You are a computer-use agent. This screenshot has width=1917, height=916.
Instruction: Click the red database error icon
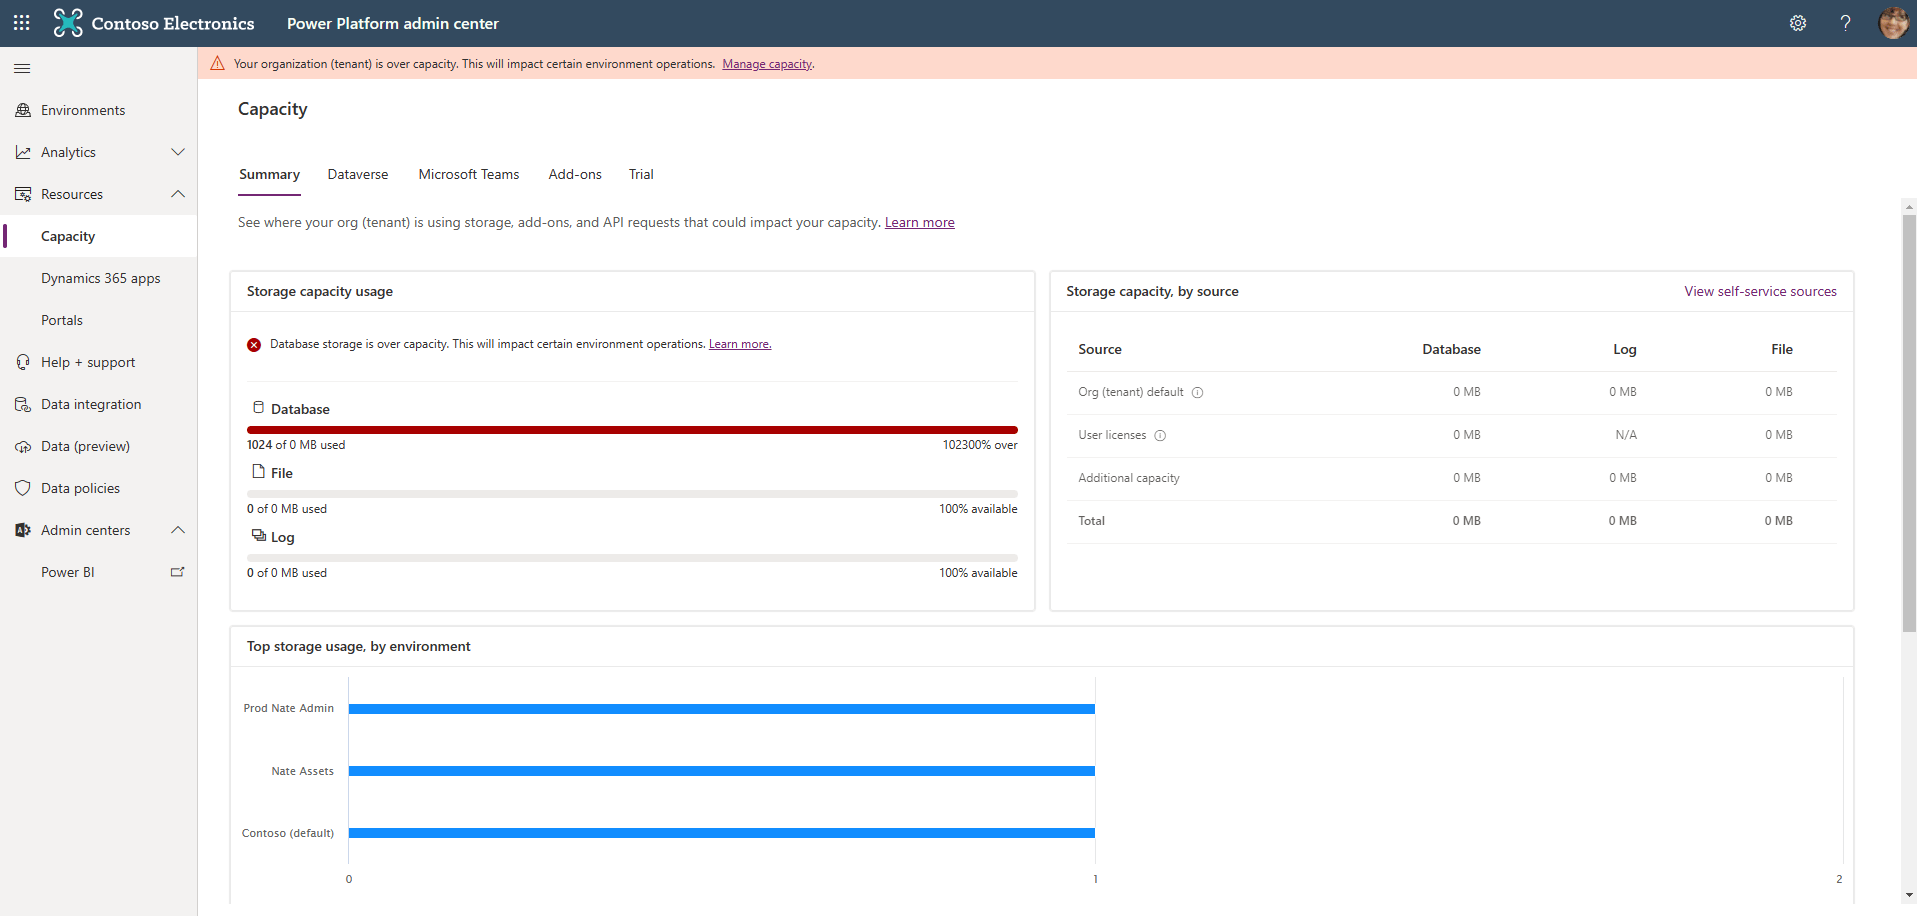pyautogui.click(x=254, y=345)
